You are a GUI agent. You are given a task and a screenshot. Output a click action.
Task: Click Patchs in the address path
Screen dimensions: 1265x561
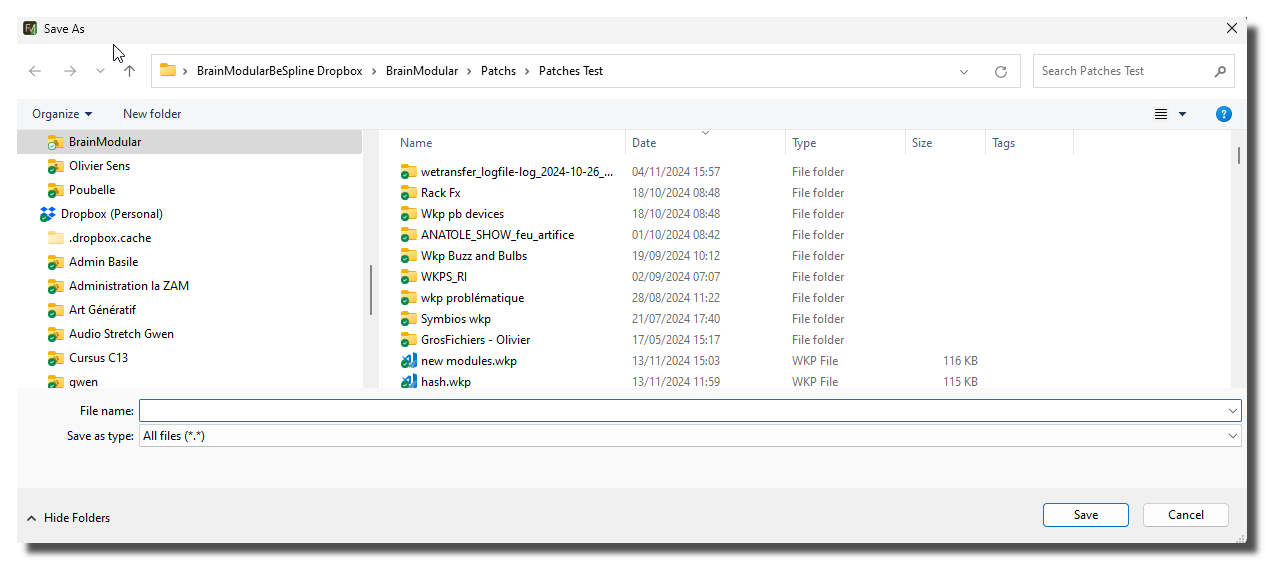[498, 71]
